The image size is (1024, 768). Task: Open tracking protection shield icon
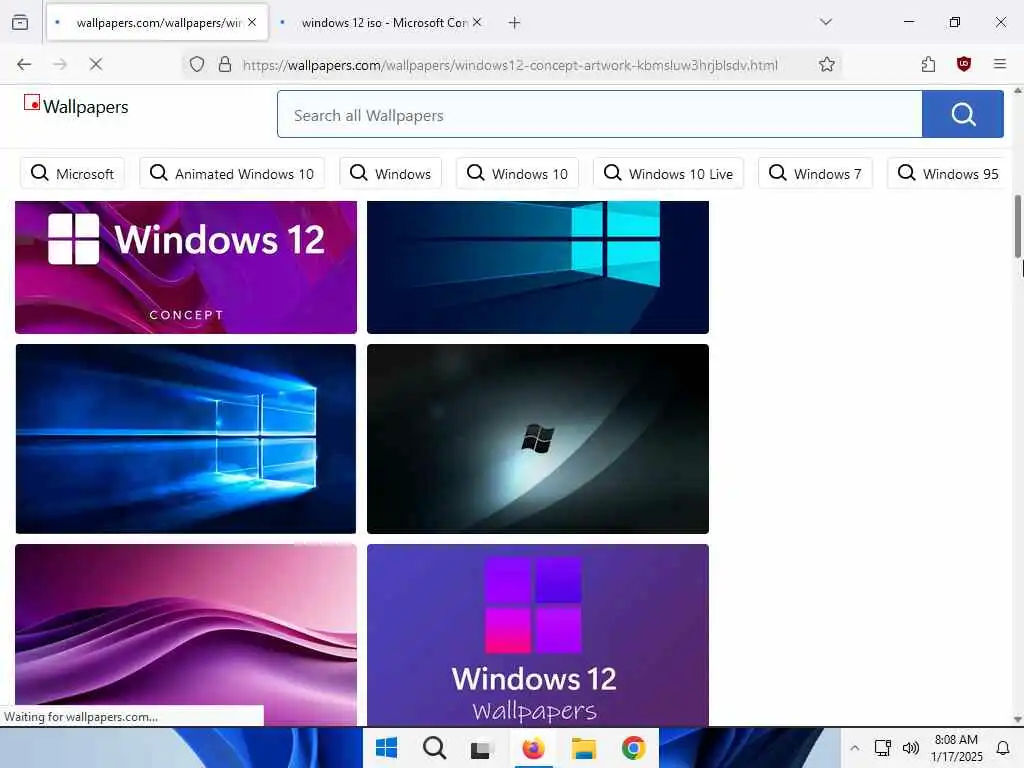coord(197,64)
